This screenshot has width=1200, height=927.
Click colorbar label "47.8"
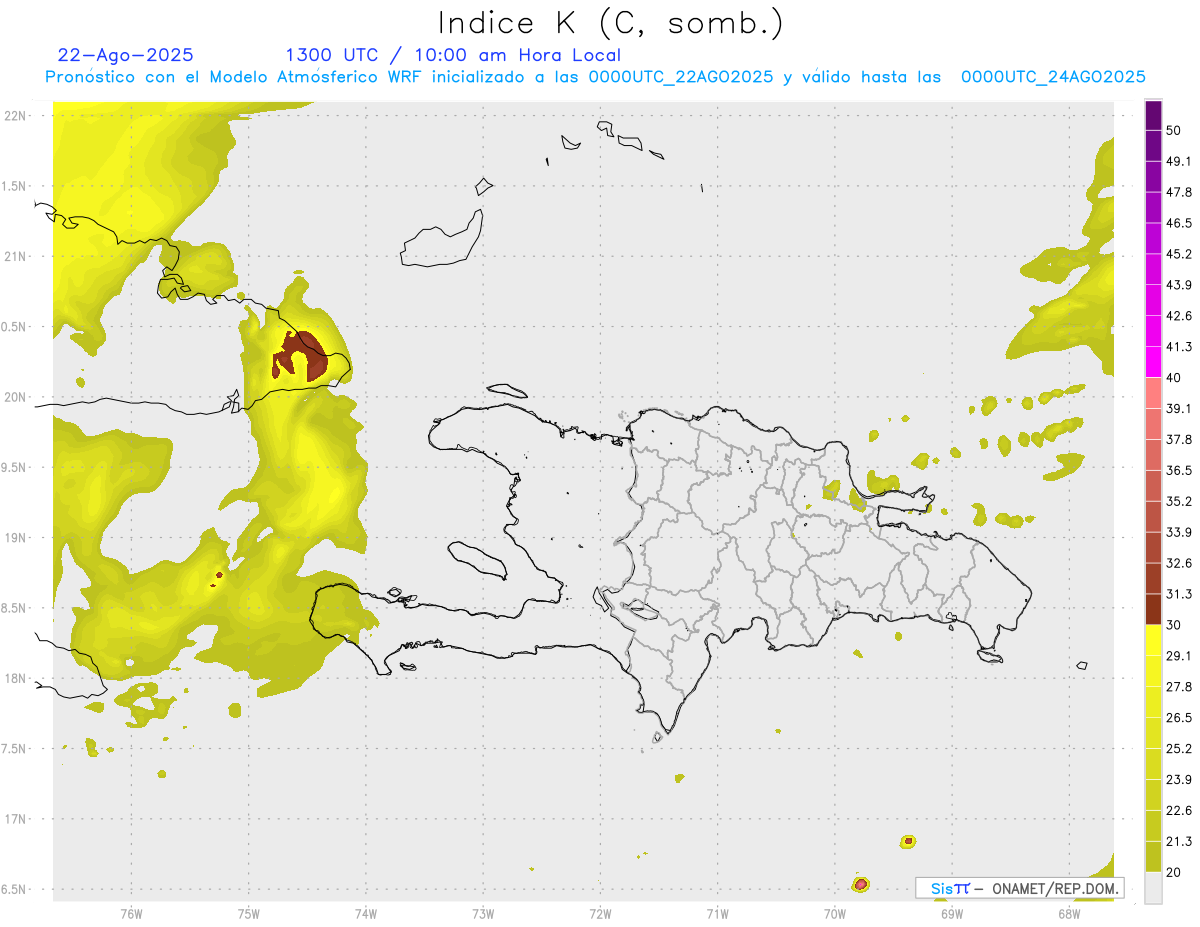1179,192
